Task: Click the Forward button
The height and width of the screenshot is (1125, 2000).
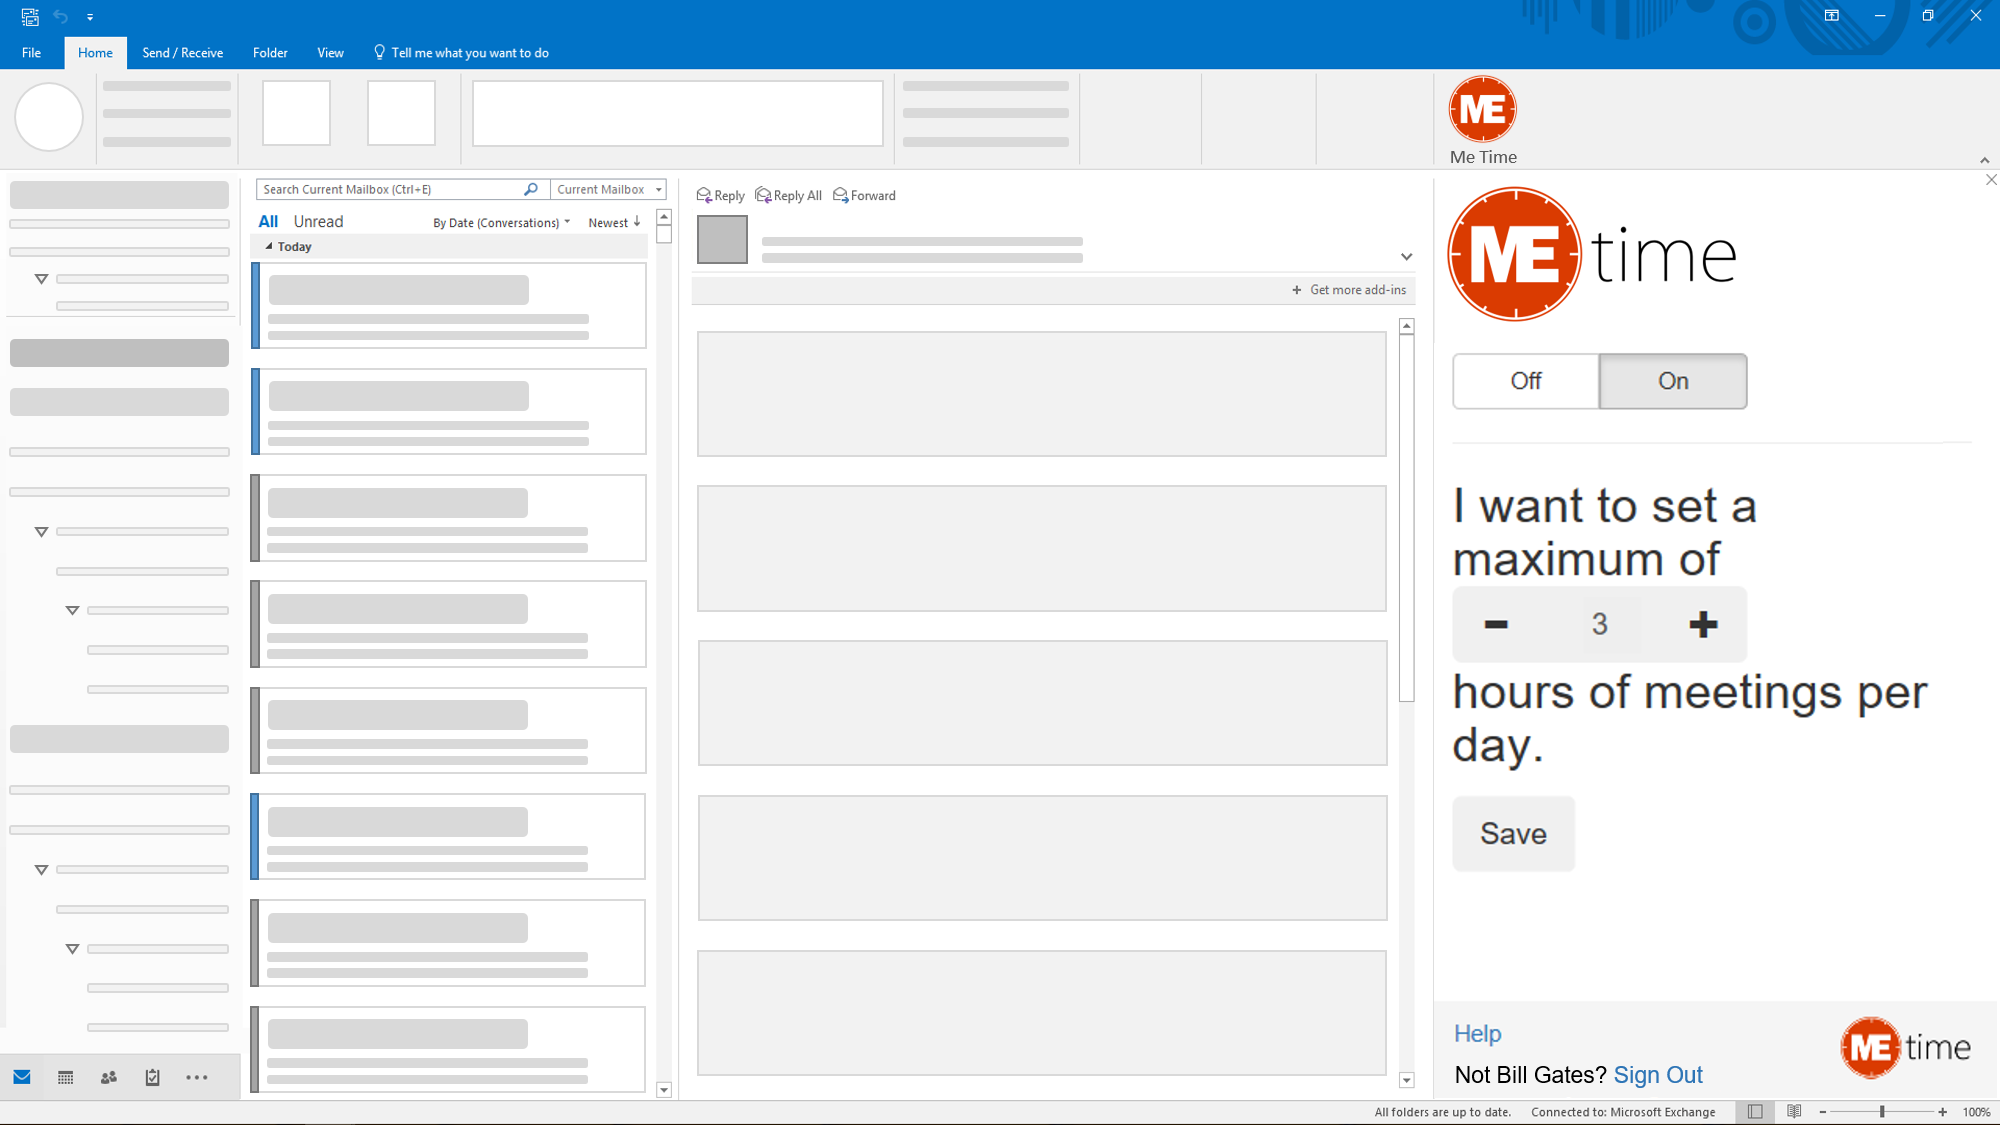Action: coord(864,195)
